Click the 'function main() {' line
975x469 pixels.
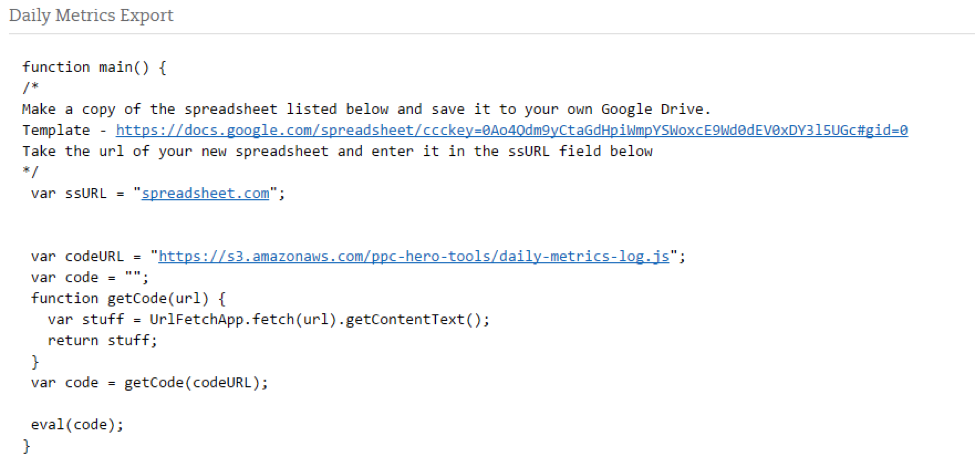(x=95, y=67)
